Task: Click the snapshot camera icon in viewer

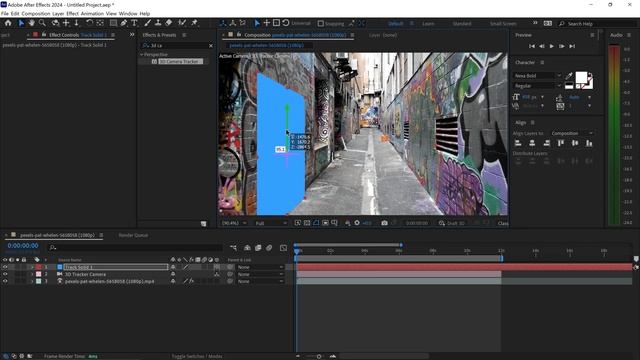Action: tap(384, 223)
